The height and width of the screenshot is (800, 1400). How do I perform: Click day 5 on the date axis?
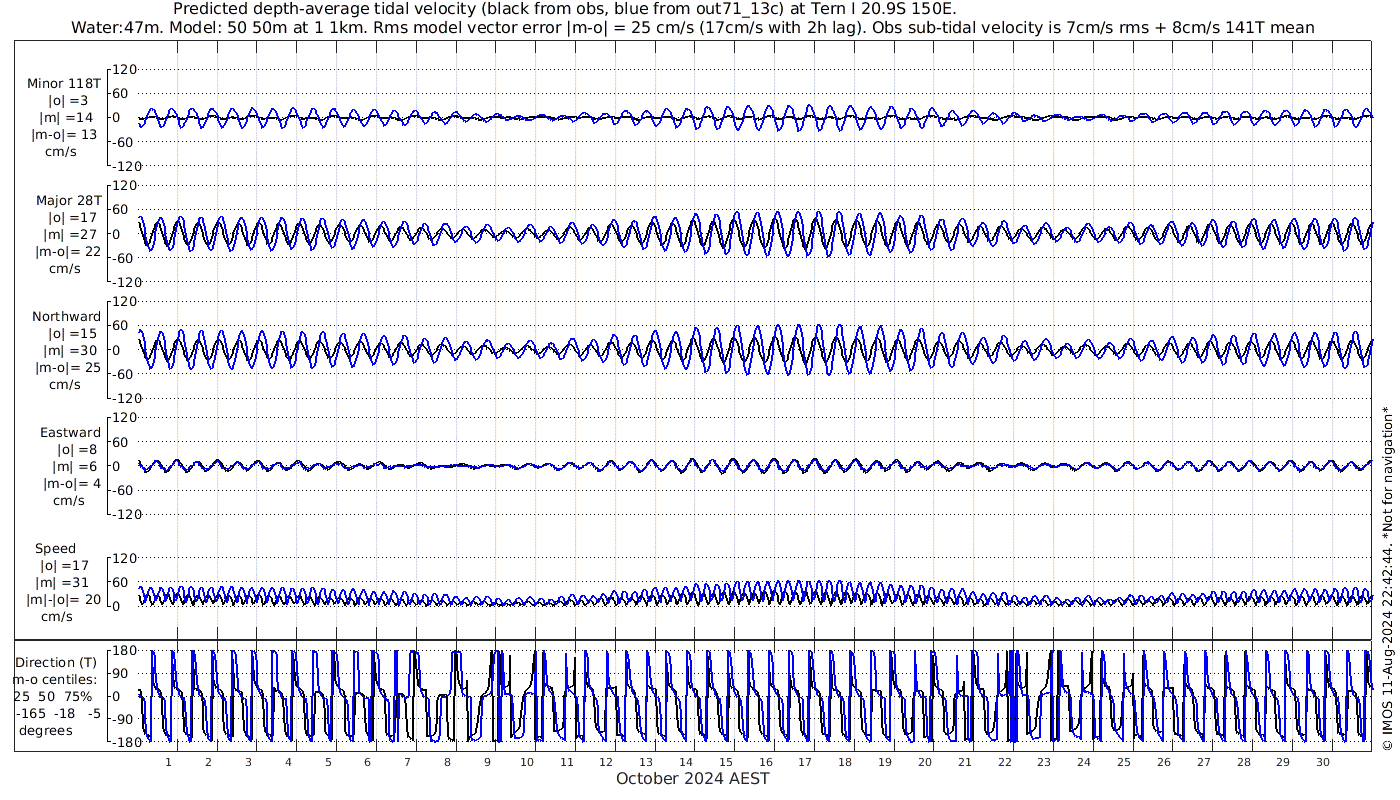pos(328,762)
